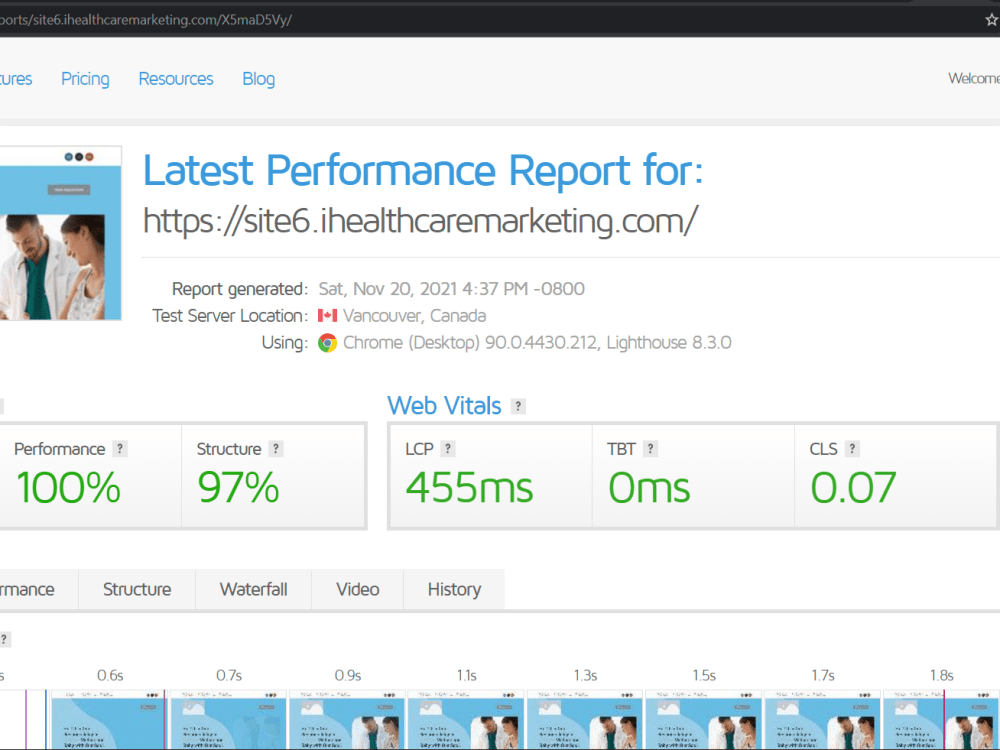
Task: Select the 1.1s filmstrip frame
Action: coord(466,719)
